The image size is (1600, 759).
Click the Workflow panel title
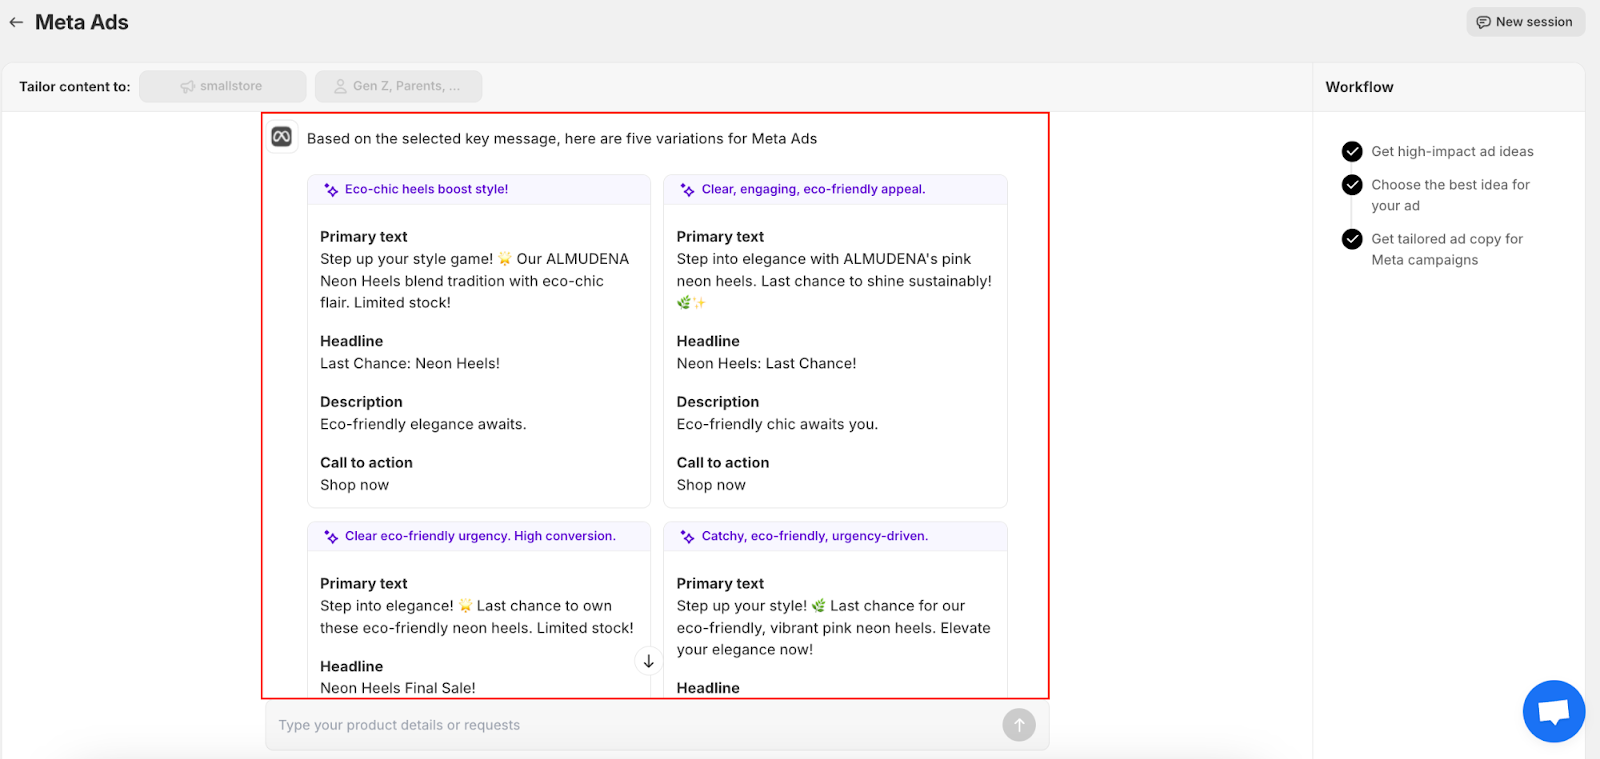coord(1359,87)
